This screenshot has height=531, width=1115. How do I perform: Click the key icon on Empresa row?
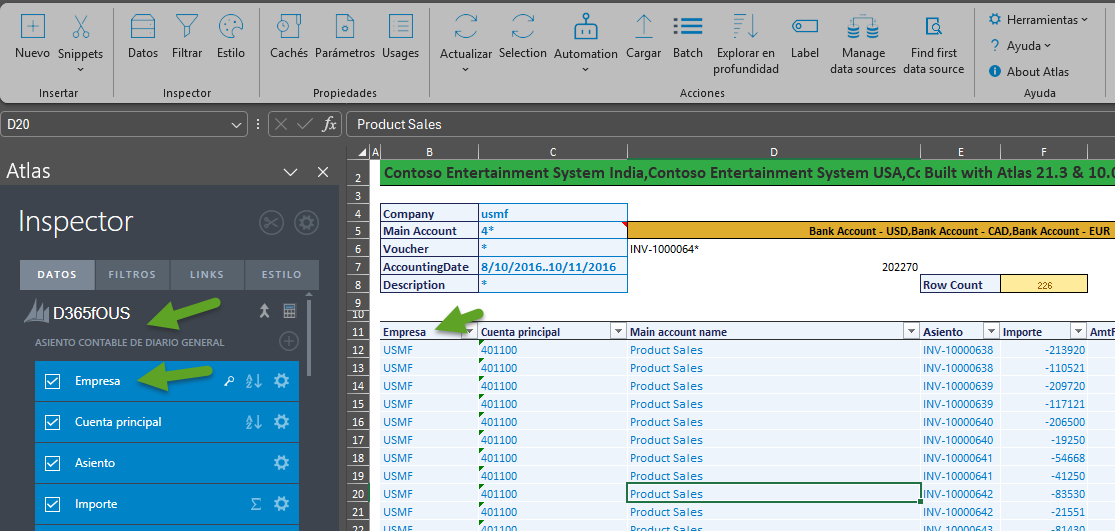tap(228, 381)
